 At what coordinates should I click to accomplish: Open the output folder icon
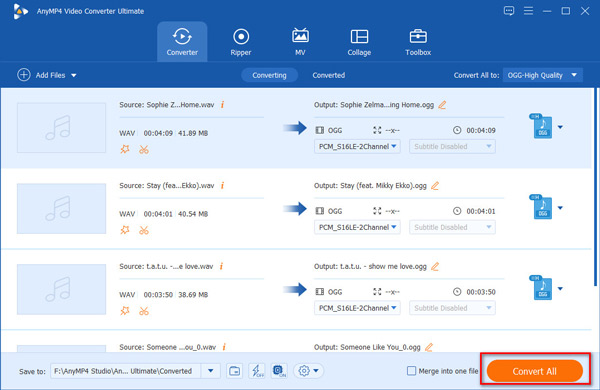click(234, 371)
